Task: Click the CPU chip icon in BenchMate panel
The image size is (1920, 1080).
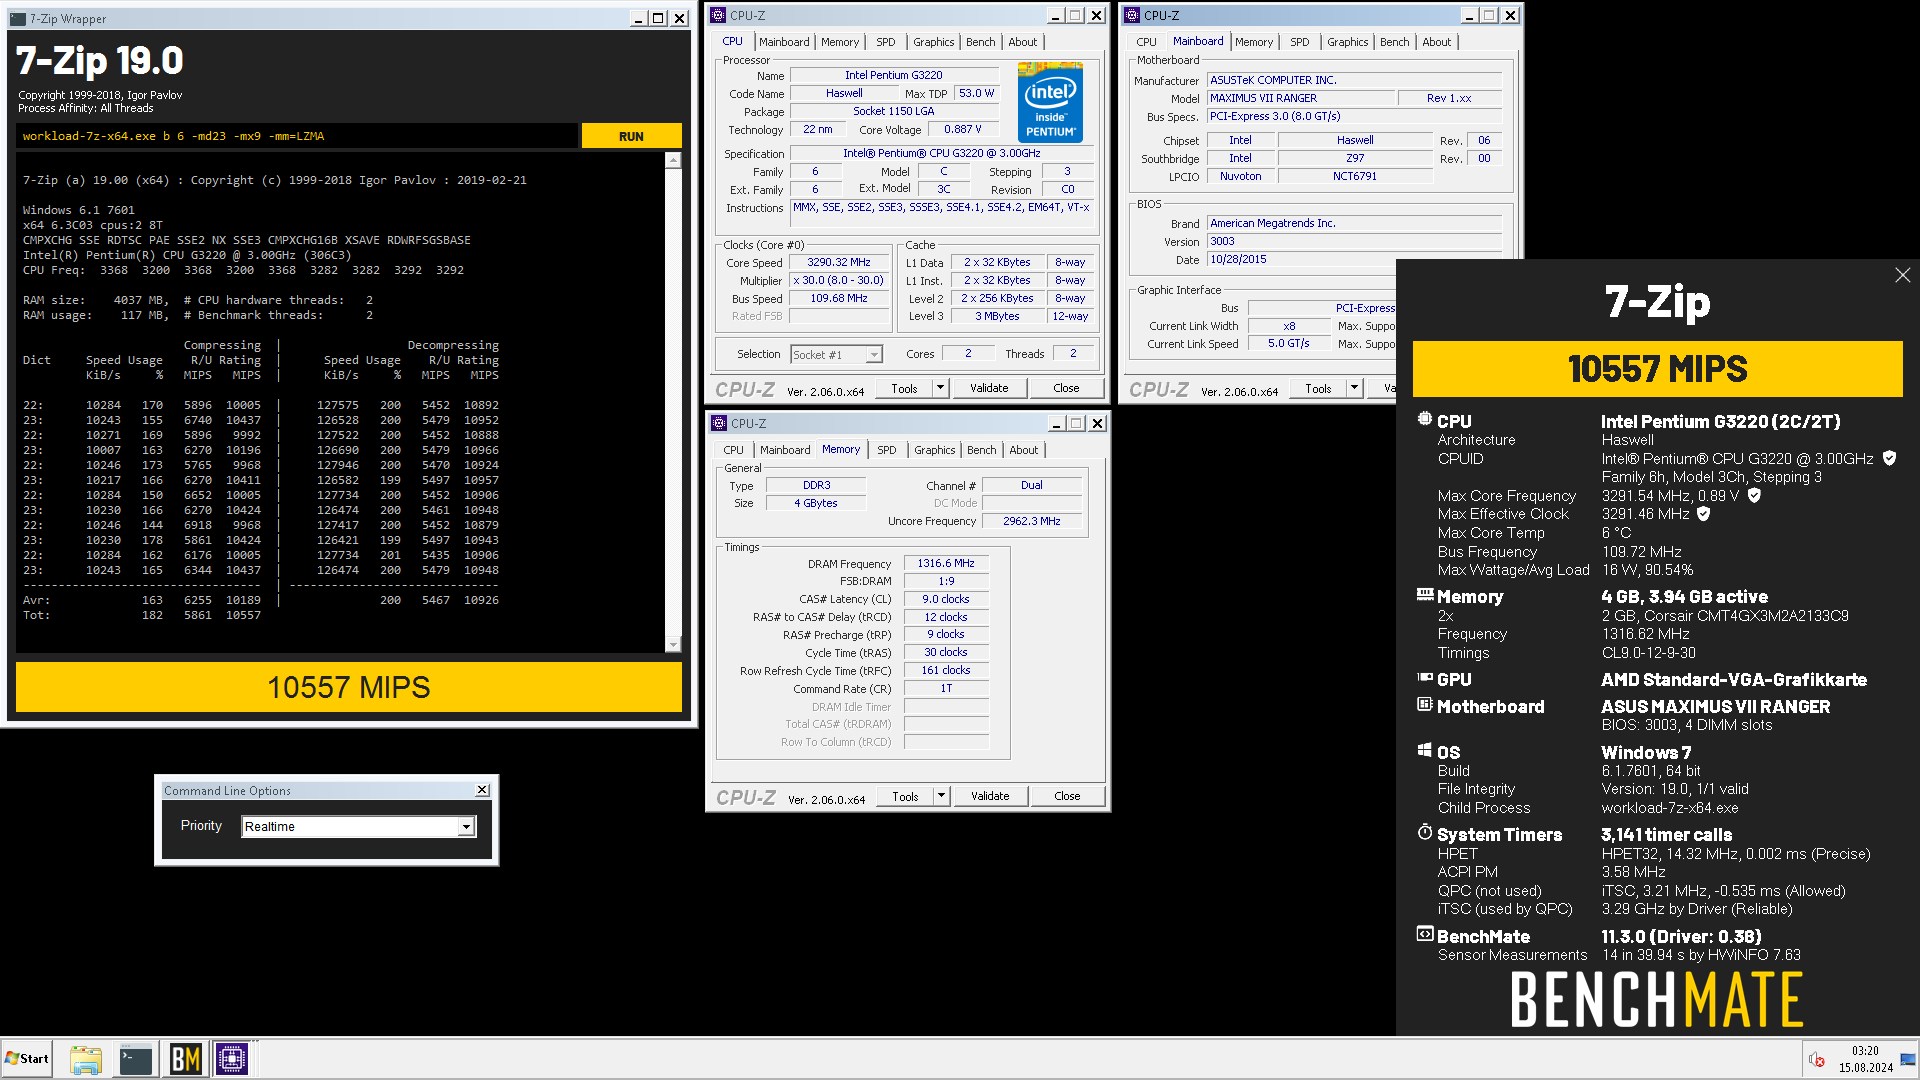Action: tap(1425, 419)
